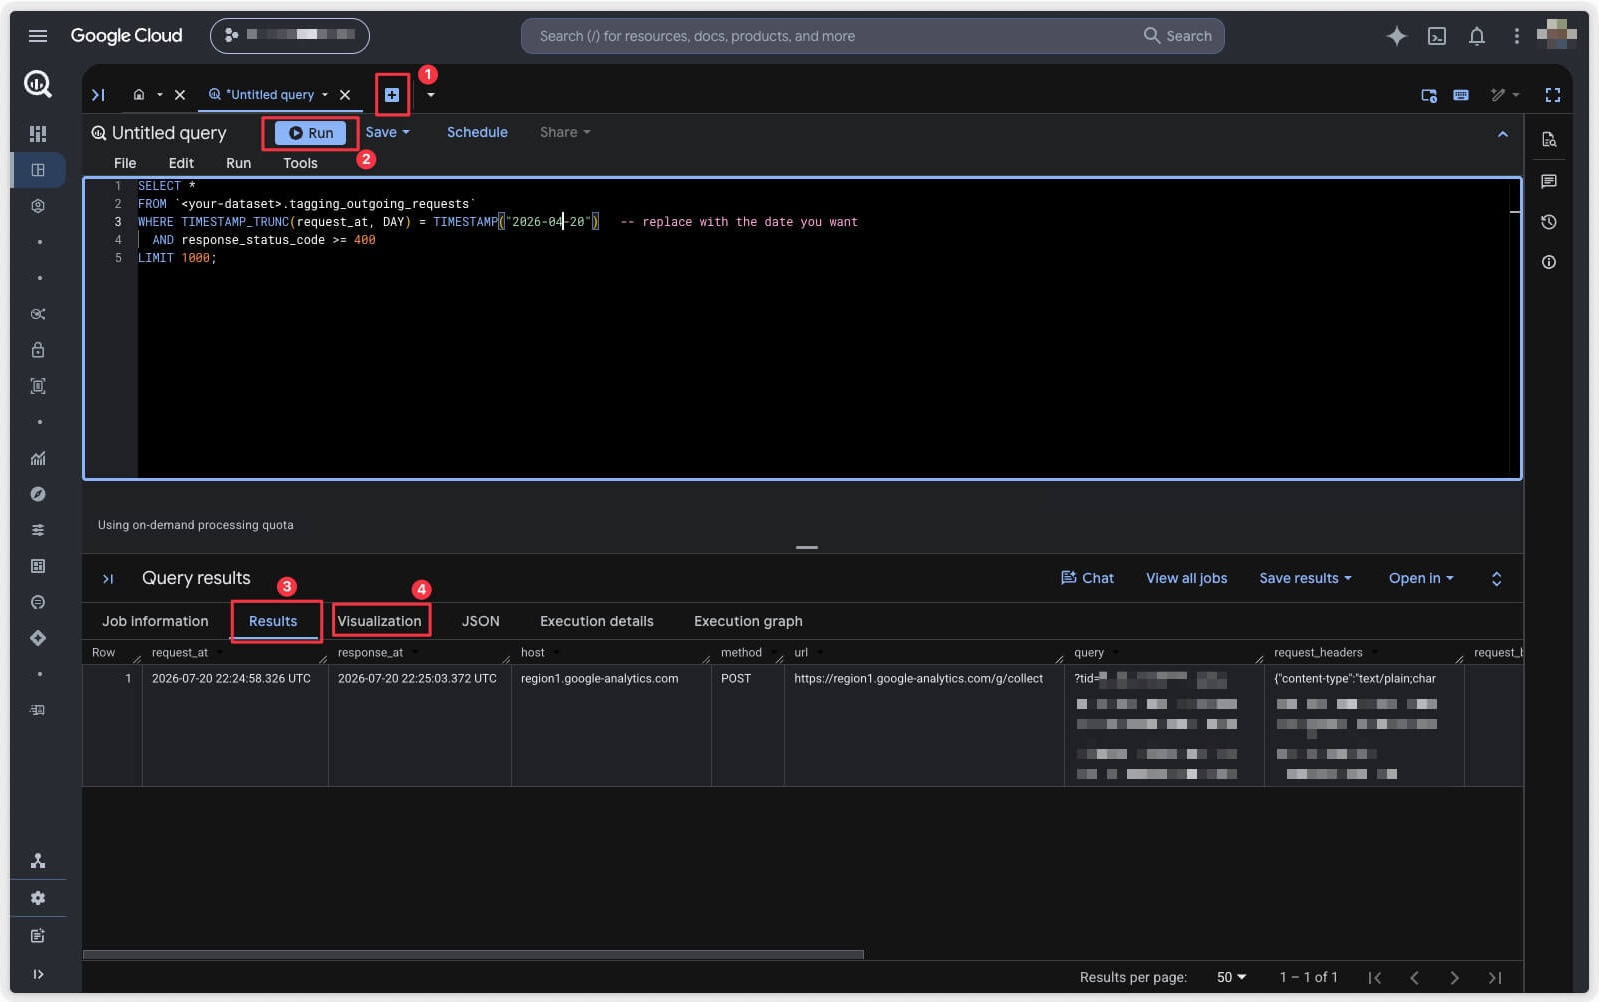1599x1002 pixels.
Task: Expand the Save results dropdown
Action: (1305, 578)
